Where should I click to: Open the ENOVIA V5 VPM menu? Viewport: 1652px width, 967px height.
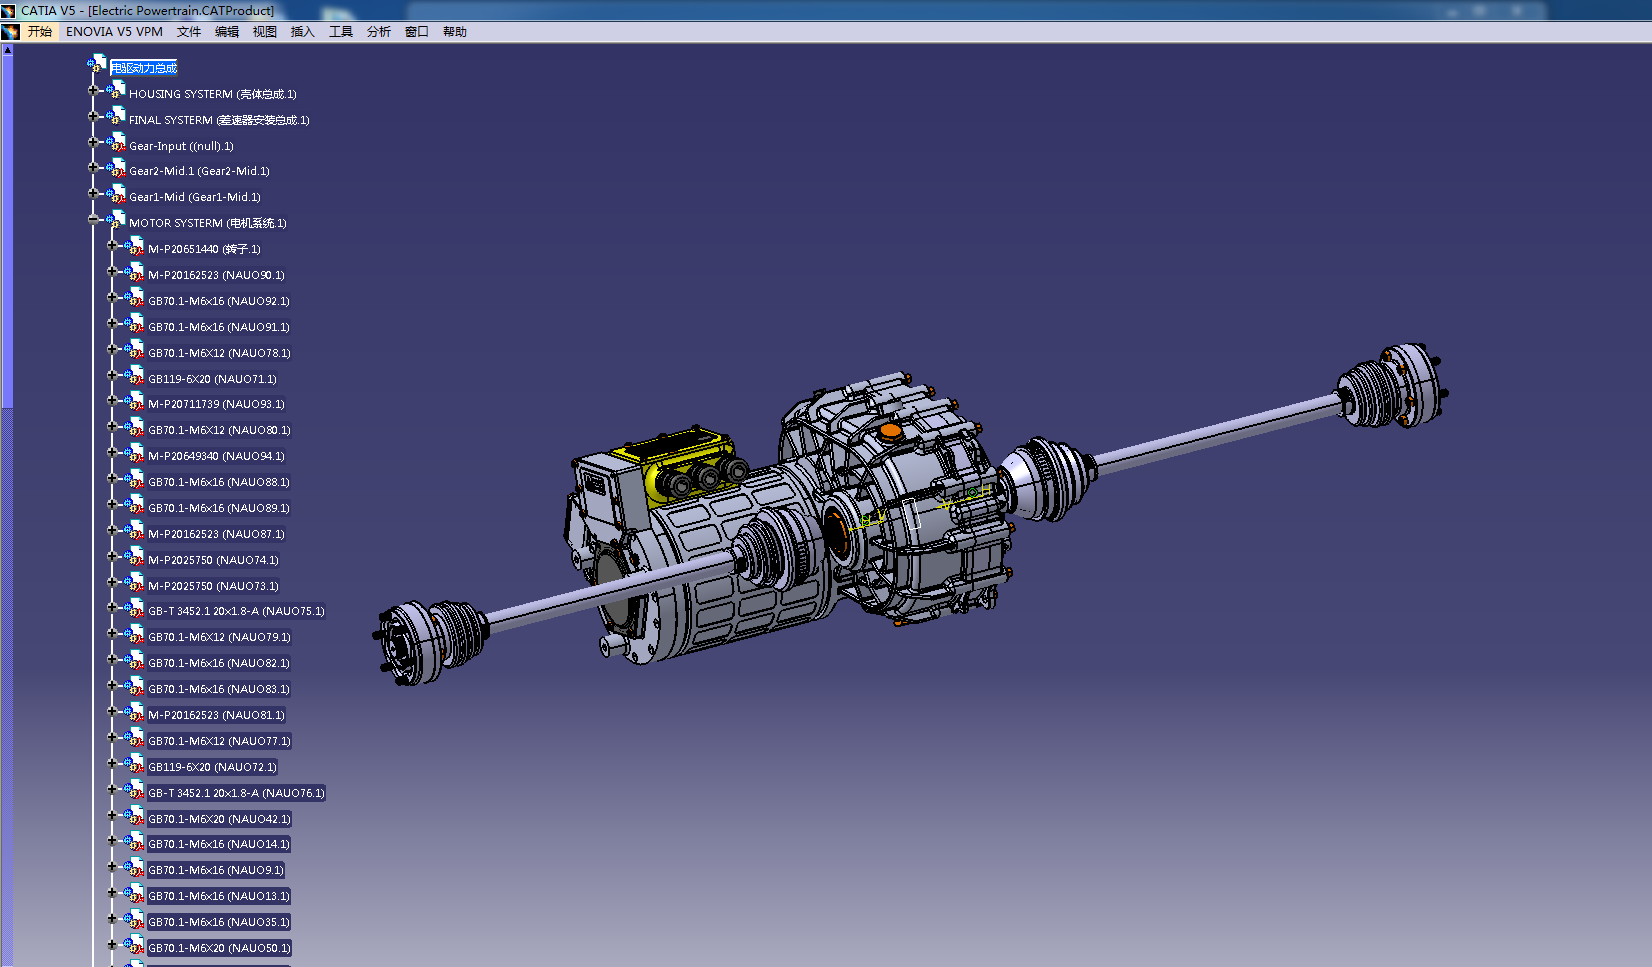tap(114, 32)
